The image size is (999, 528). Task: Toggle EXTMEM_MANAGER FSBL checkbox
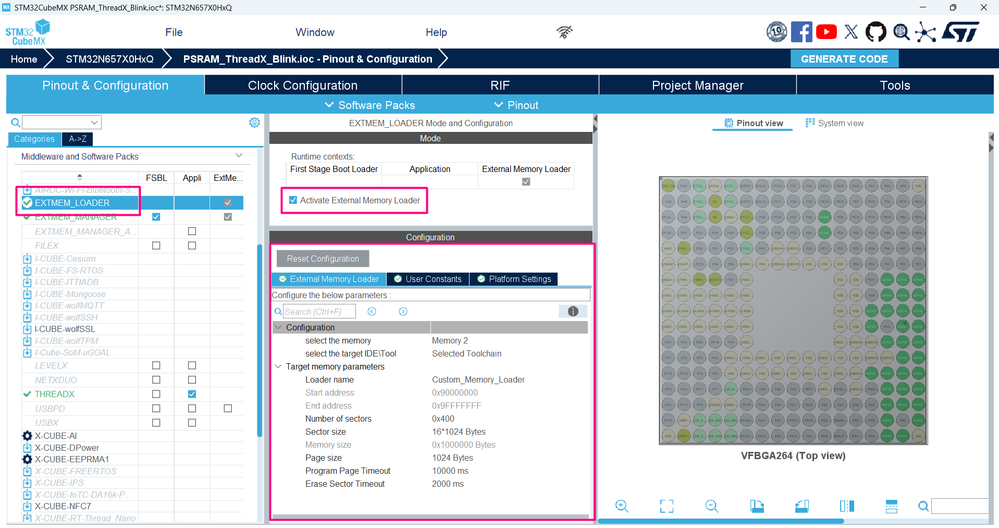coord(156,217)
